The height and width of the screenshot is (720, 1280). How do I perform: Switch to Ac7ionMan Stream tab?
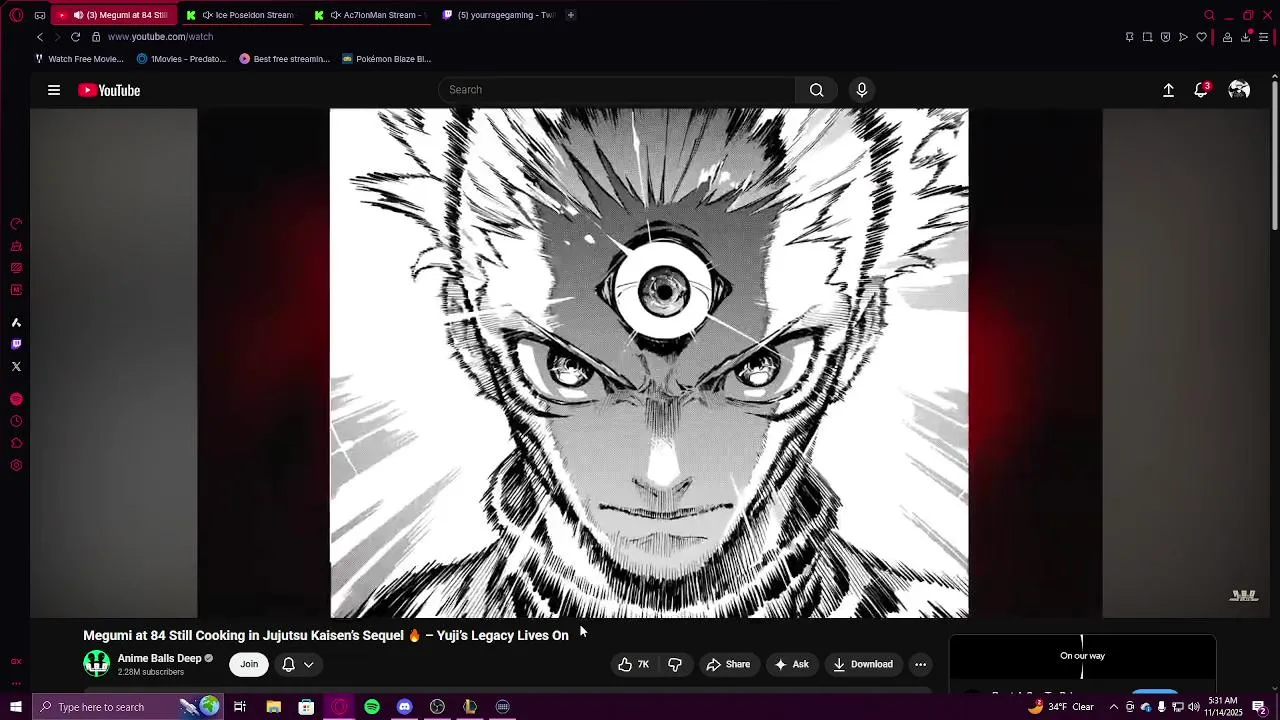point(369,15)
